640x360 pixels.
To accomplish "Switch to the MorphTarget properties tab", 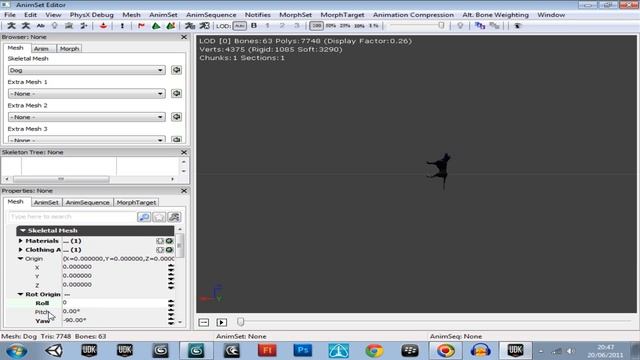I will [x=136, y=202].
